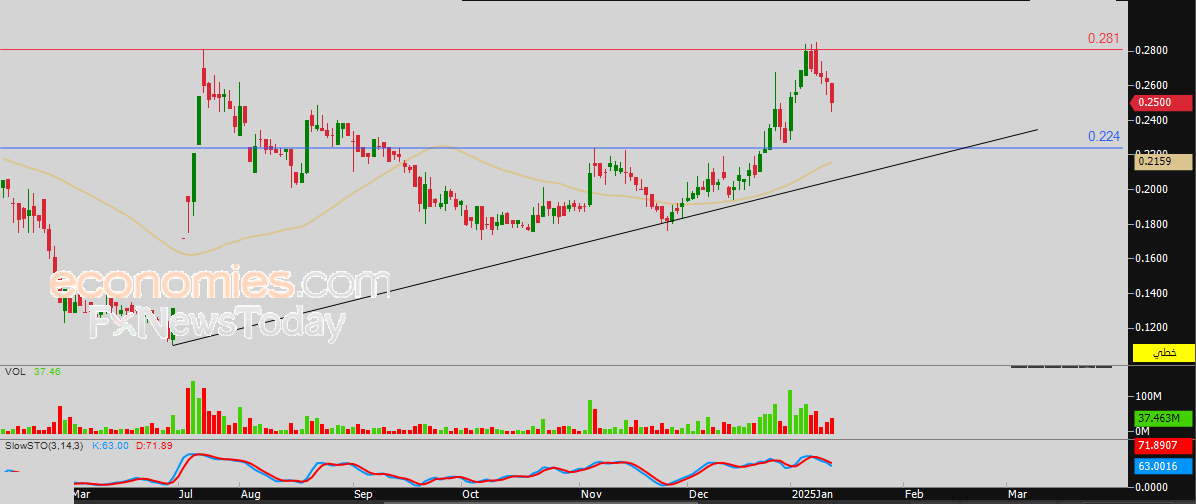Click the Dec label on time axis
Viewport: 1196px width, 504px height.
click(x=698, y=494)
